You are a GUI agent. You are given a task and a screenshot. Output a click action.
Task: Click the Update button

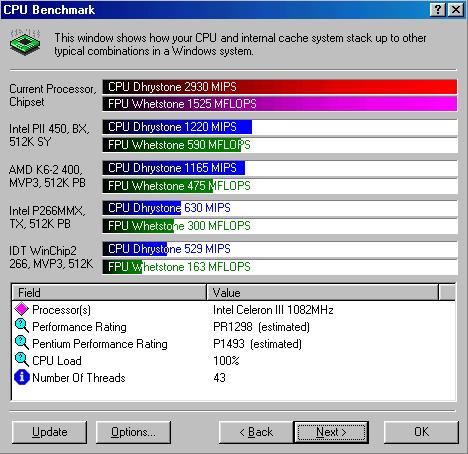click(x=49, y=432)
